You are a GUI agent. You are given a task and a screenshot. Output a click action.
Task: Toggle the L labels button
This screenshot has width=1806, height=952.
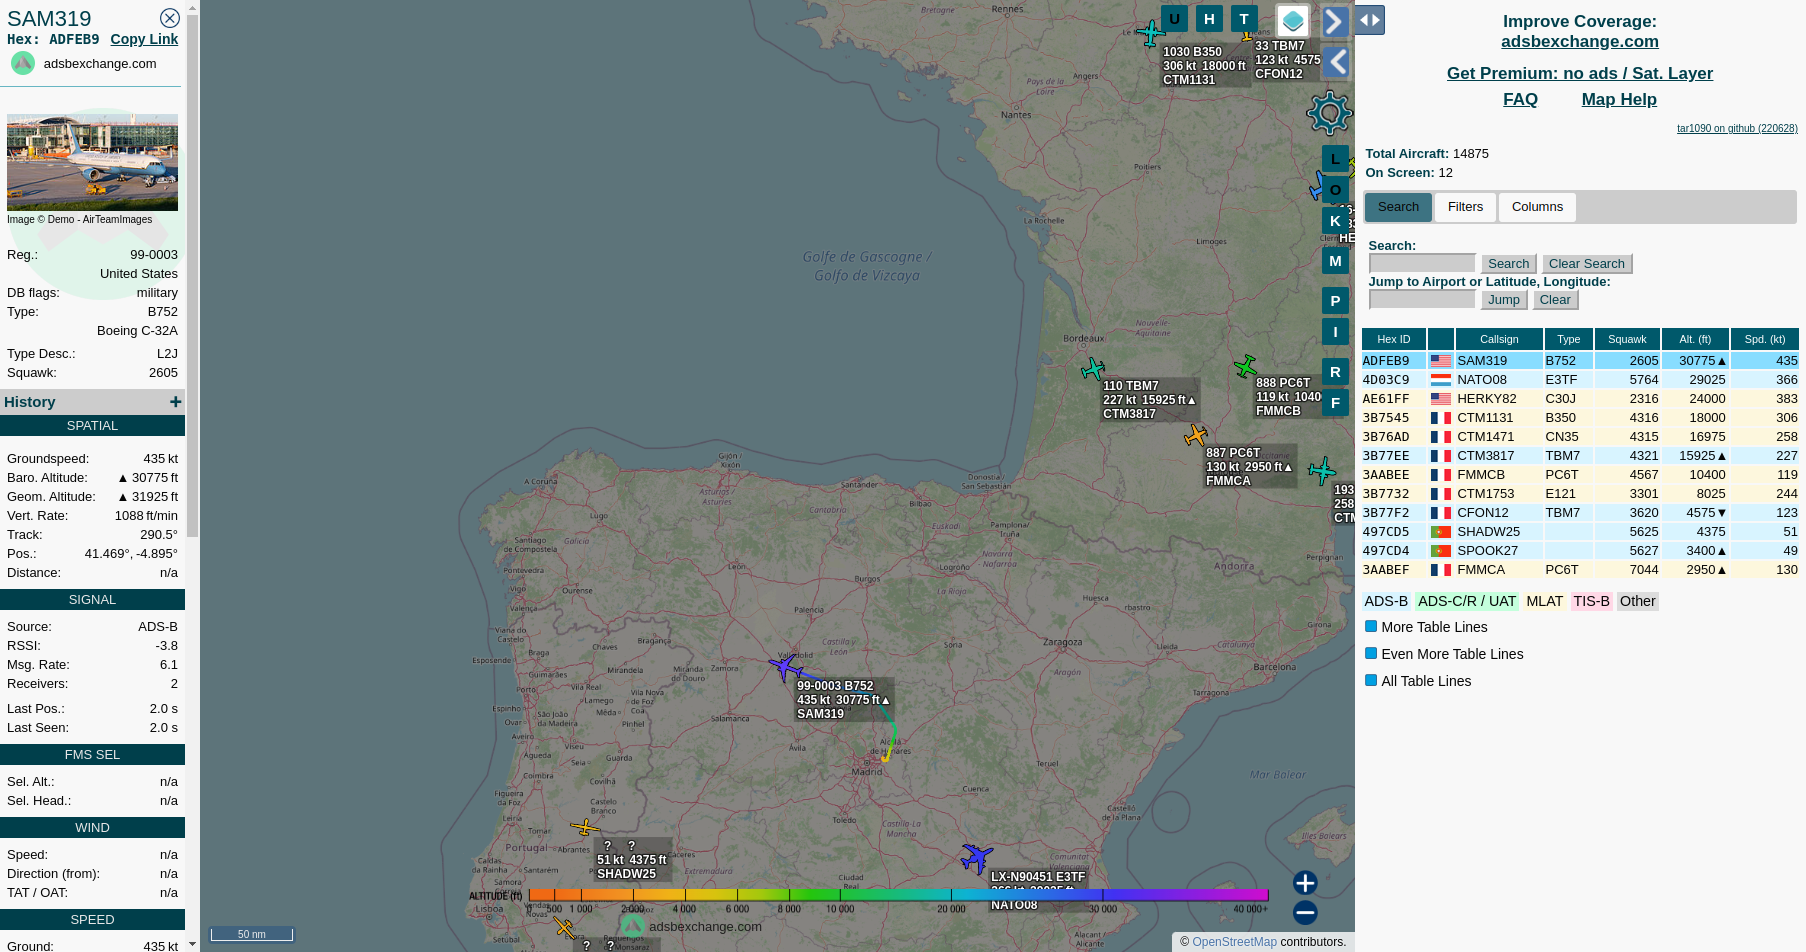(1335, 159)
